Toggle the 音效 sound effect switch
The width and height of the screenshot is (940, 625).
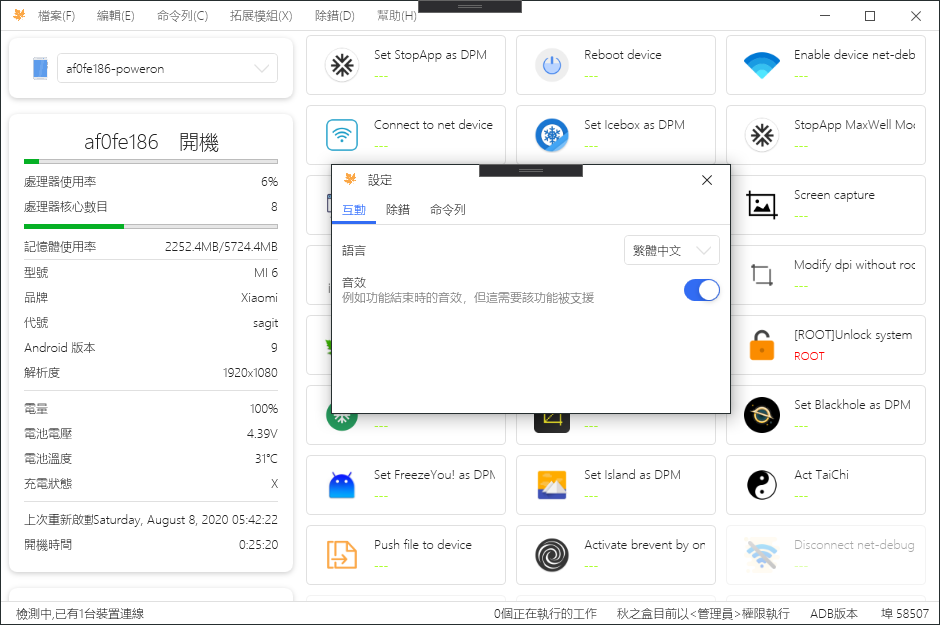tap(701, 290)
